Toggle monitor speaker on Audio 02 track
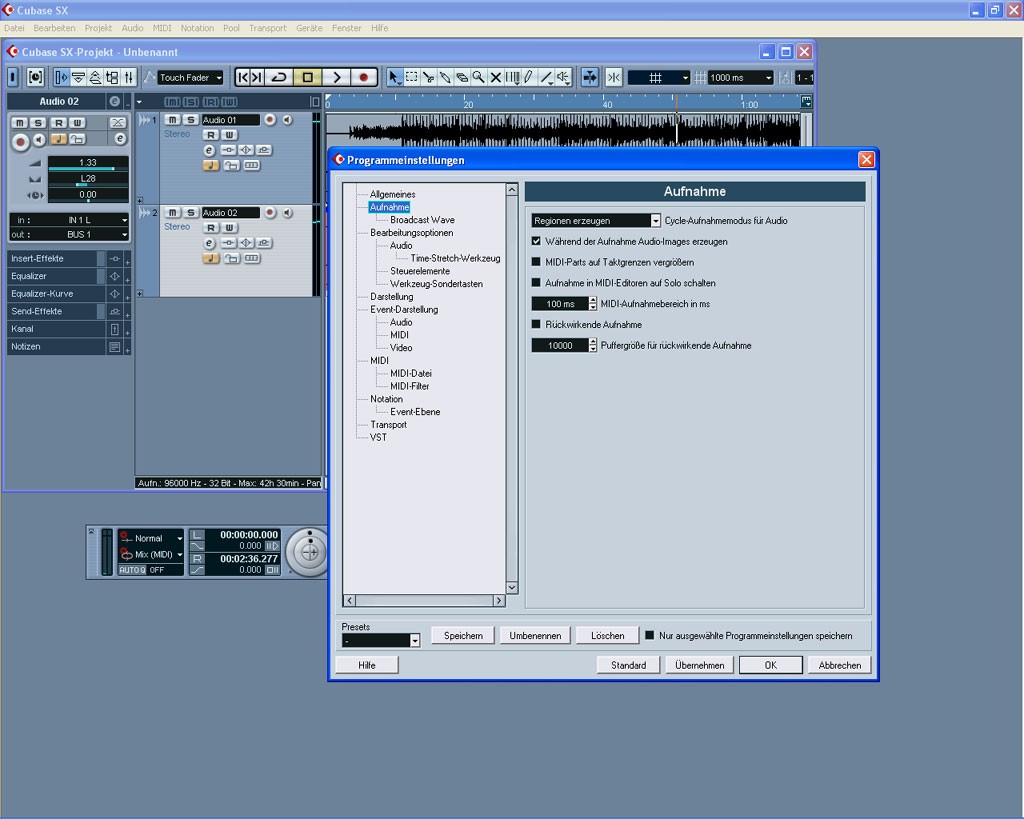The height and width of the screenshot is (819, 1024). click(x=287, y=212)
